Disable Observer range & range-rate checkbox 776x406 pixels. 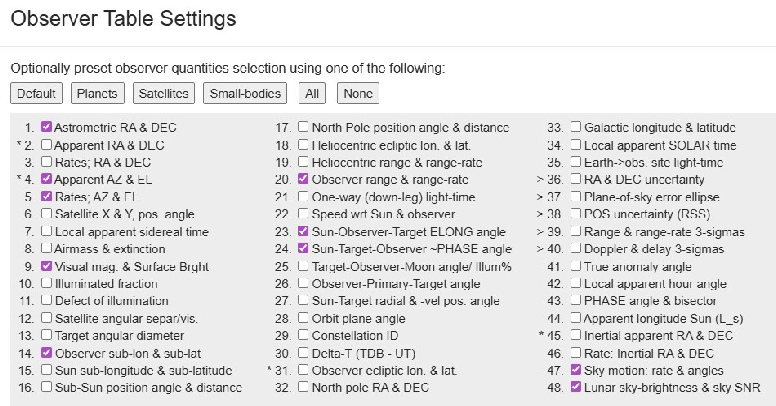pyautogui.click(x=304, y=179)
